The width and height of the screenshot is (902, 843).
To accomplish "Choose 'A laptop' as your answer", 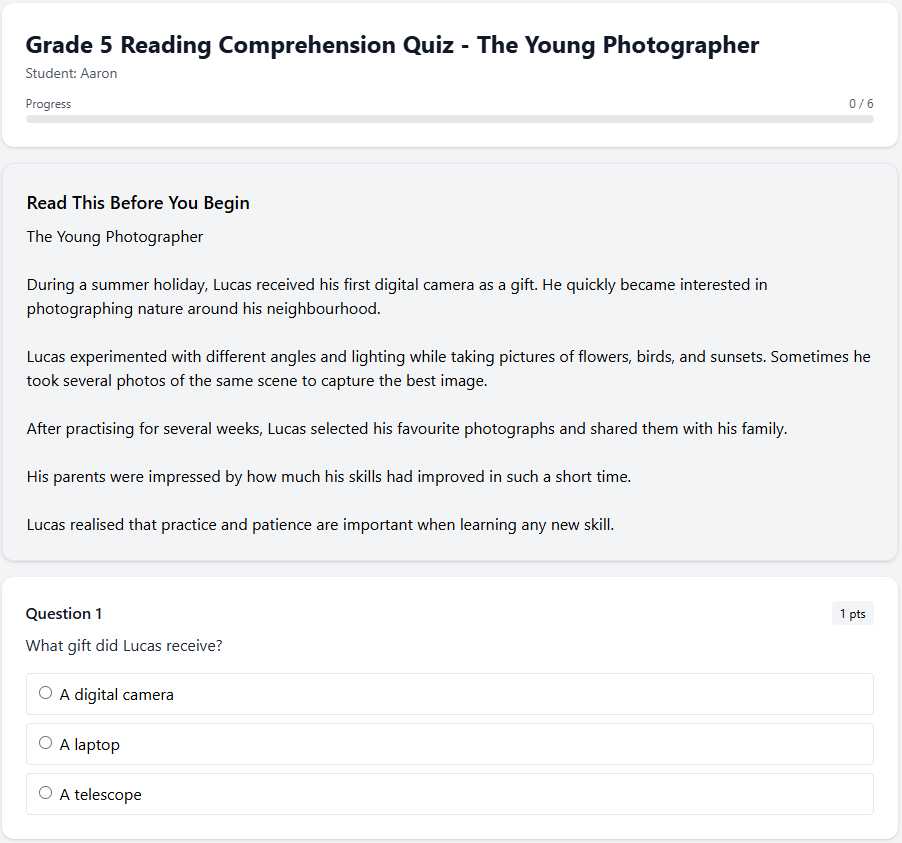I will (45, 742).
